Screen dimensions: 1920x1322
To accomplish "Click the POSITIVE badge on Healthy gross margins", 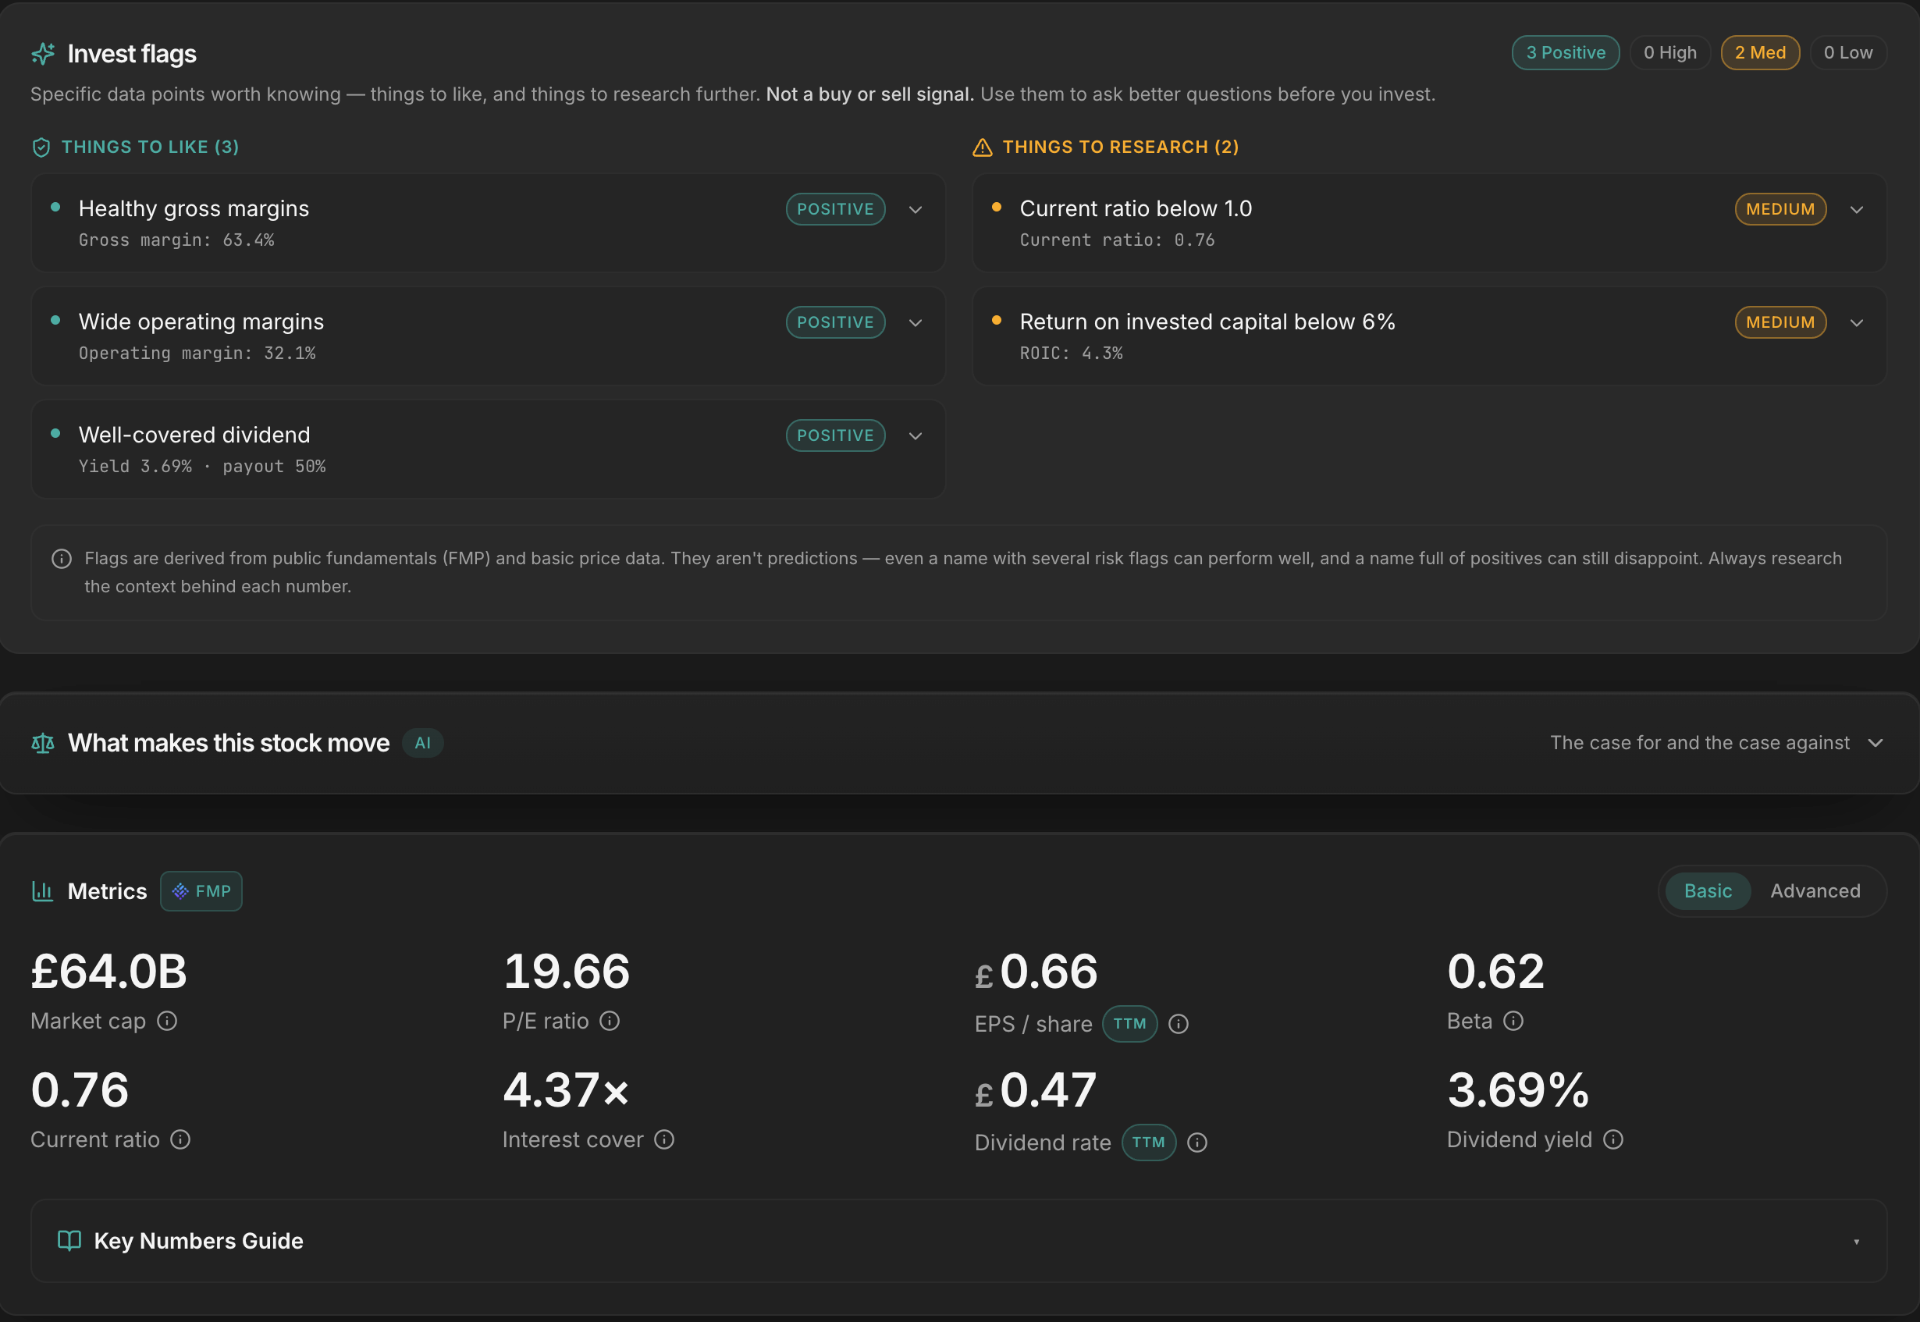I will 835,209.
